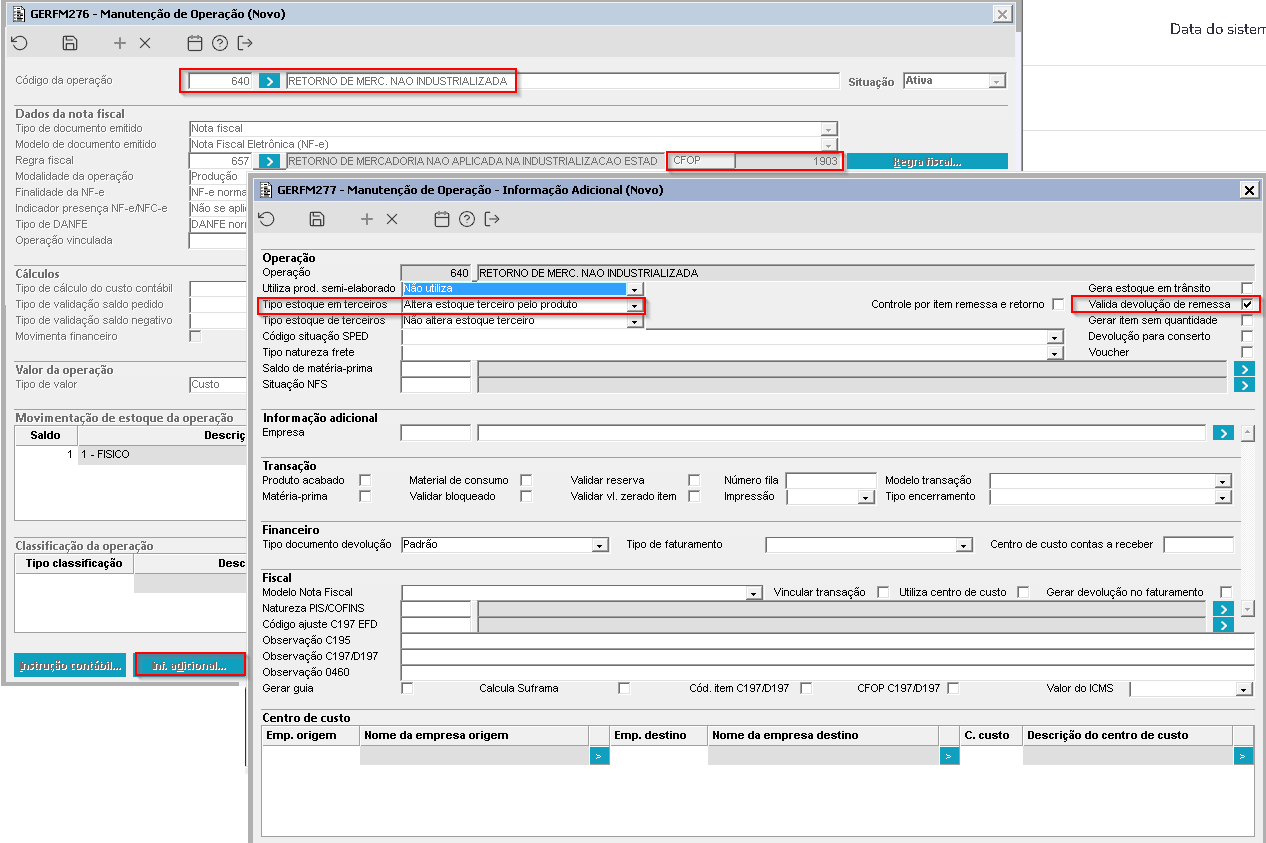Click Regra fiscal... button
Image resolution: width=1266 pixels, height=843 pixels.
click(x=927, y=161)
